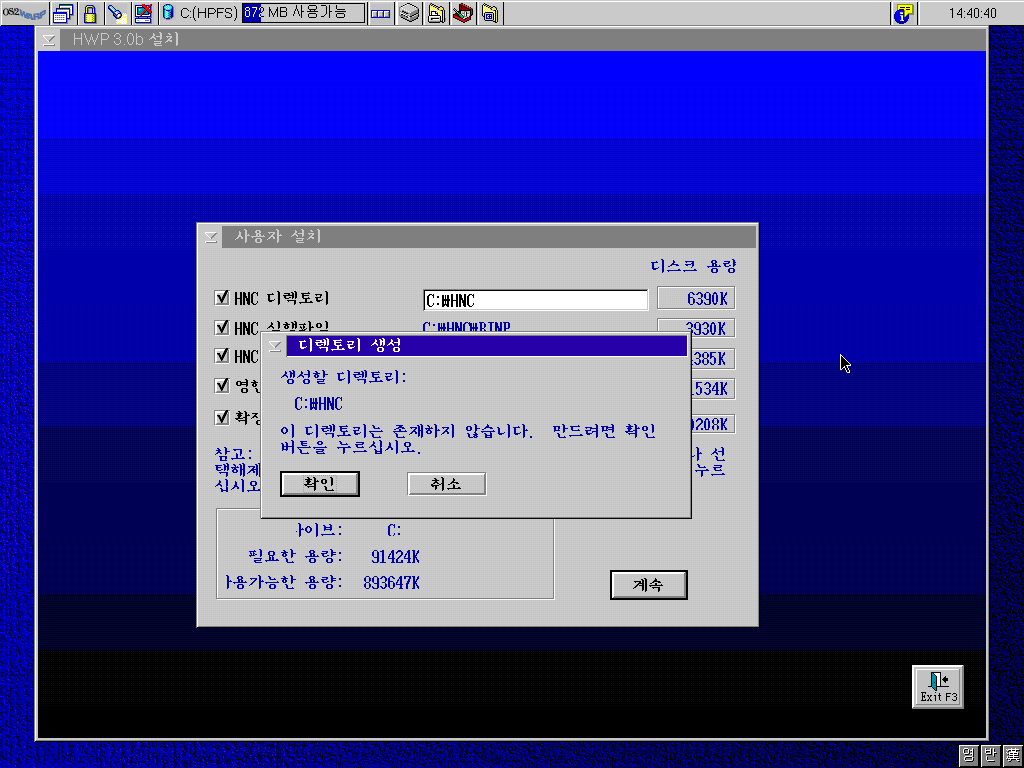The image size is (1024, 768).
Task: Click the 893647K available space value
Action: [x=391, y=583]
